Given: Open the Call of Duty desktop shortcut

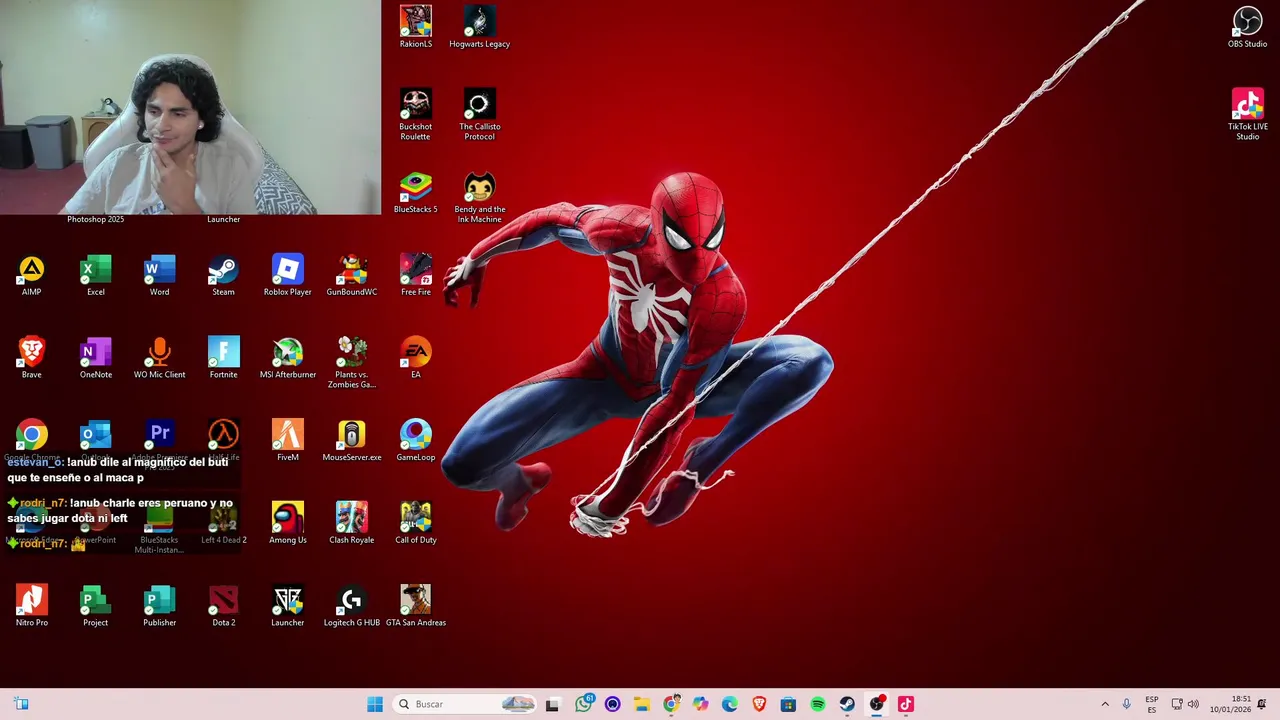Looking at the screenshot, I should pyautogui.click(x=416, y=523).
